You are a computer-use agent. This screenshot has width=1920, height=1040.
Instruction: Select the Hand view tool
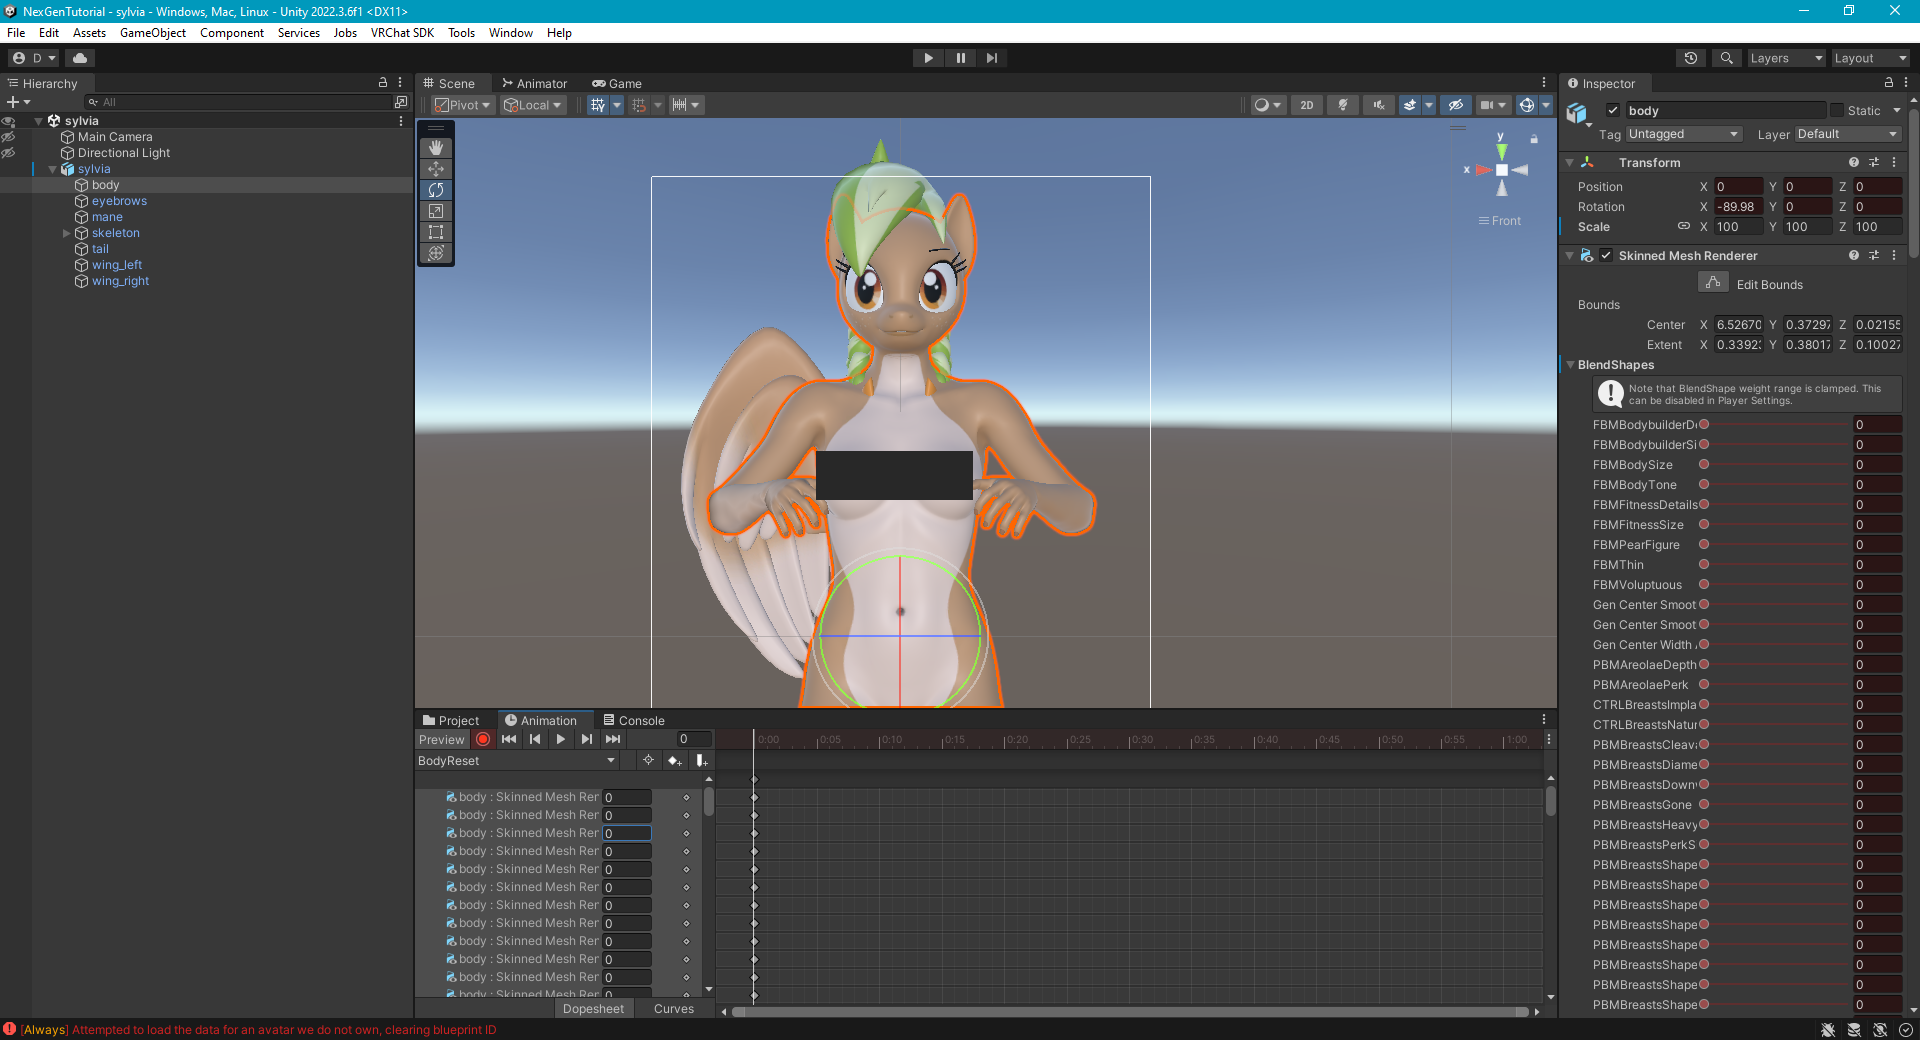click(436, 147)
